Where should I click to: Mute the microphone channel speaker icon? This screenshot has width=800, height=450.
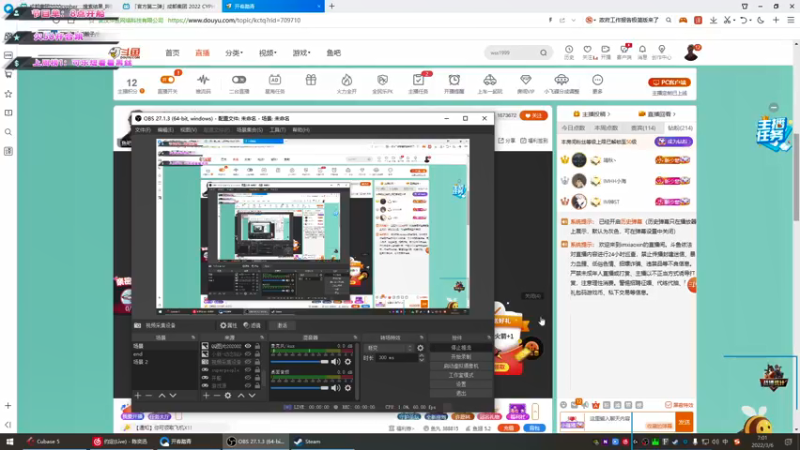335,362
